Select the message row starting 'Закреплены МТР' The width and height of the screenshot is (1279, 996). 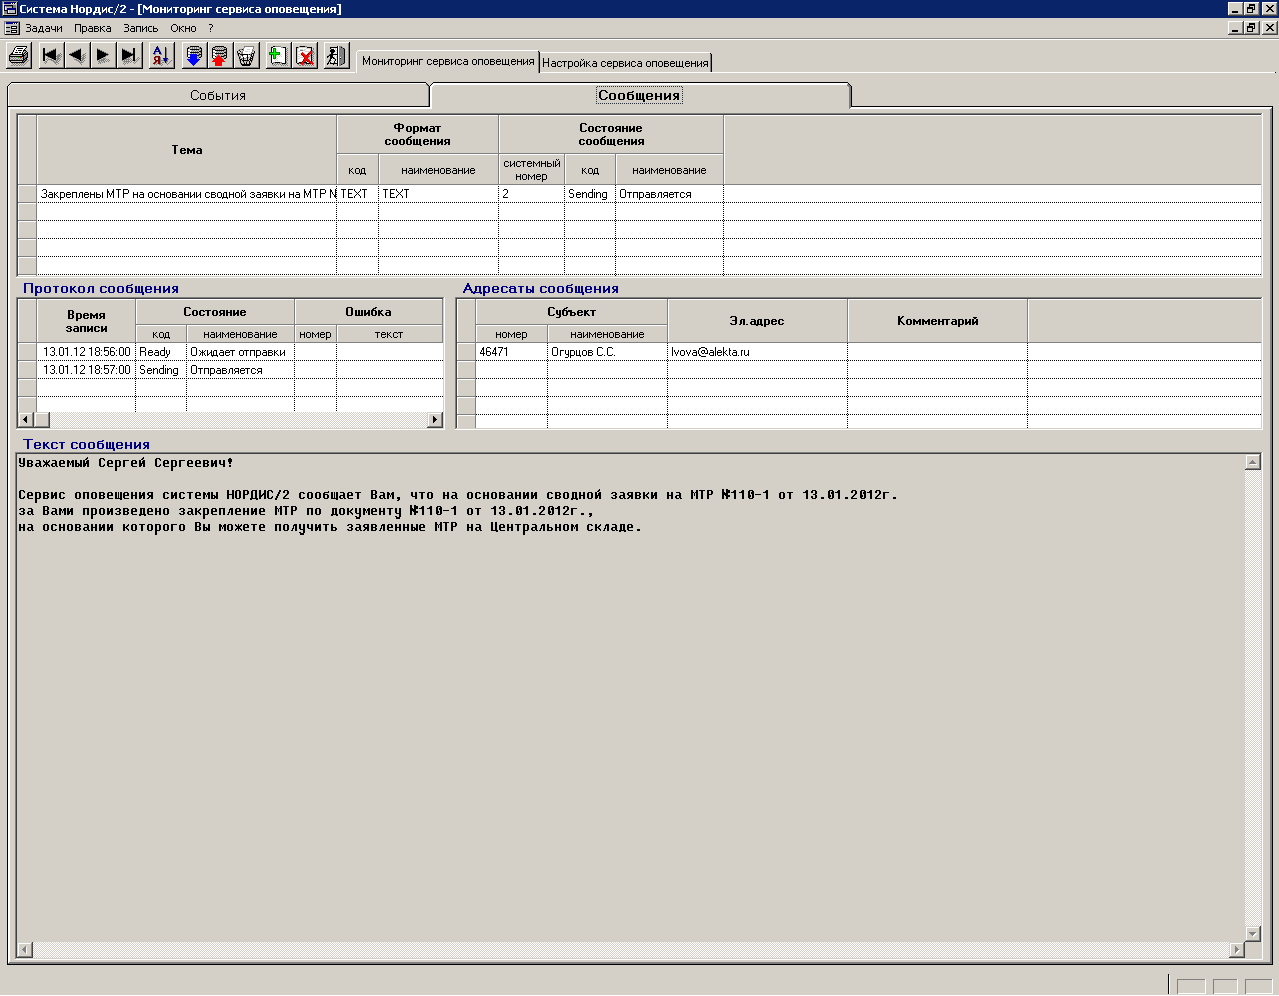point(187,194)
